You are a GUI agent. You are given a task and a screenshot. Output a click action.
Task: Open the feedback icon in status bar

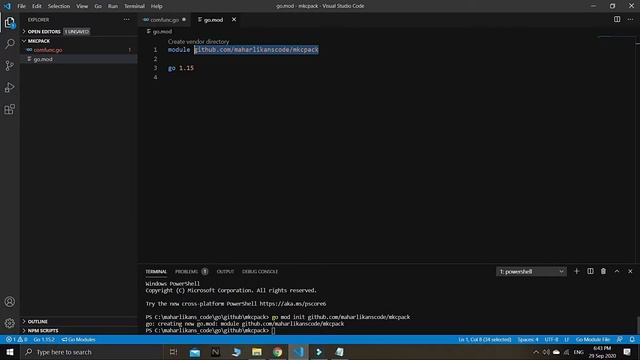(x=620, y=340)
